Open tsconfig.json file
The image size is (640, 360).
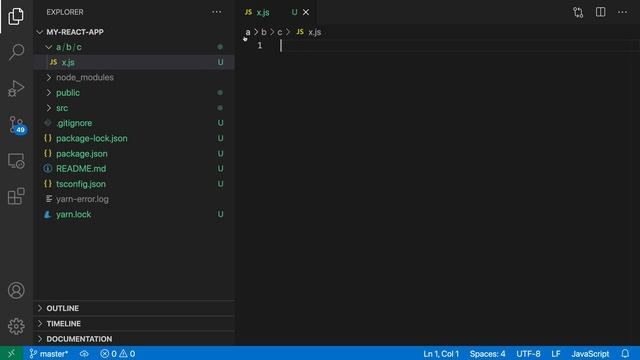point(134,184)
